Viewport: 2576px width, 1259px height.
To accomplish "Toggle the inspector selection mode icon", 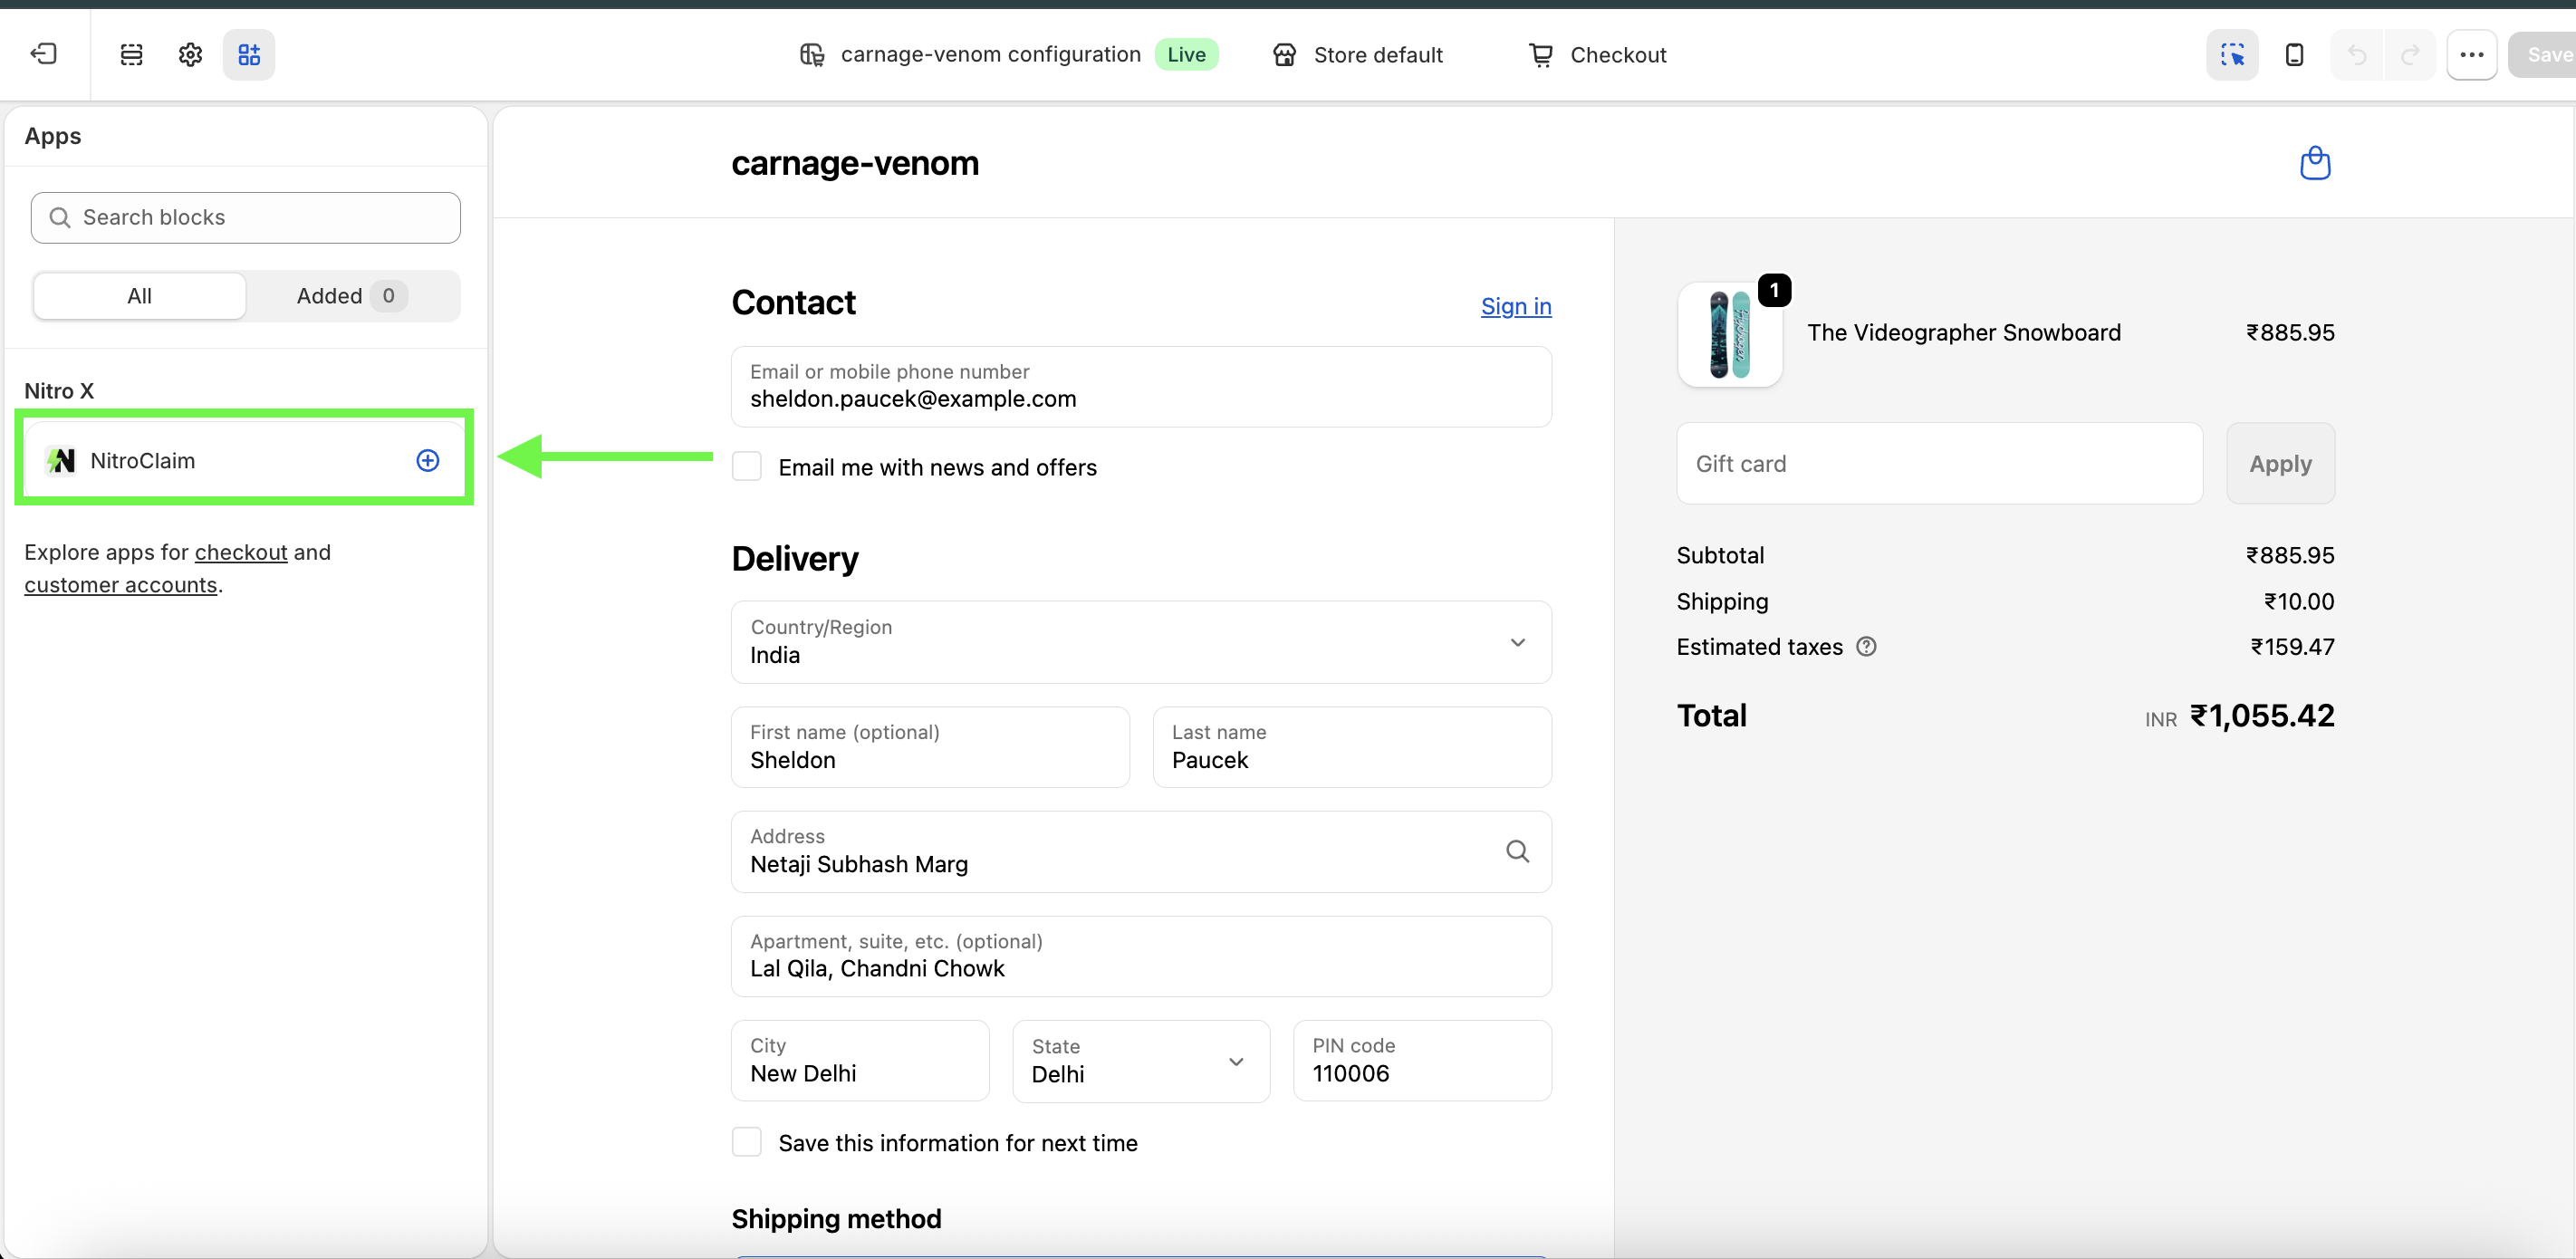I will coord(2232,54).
